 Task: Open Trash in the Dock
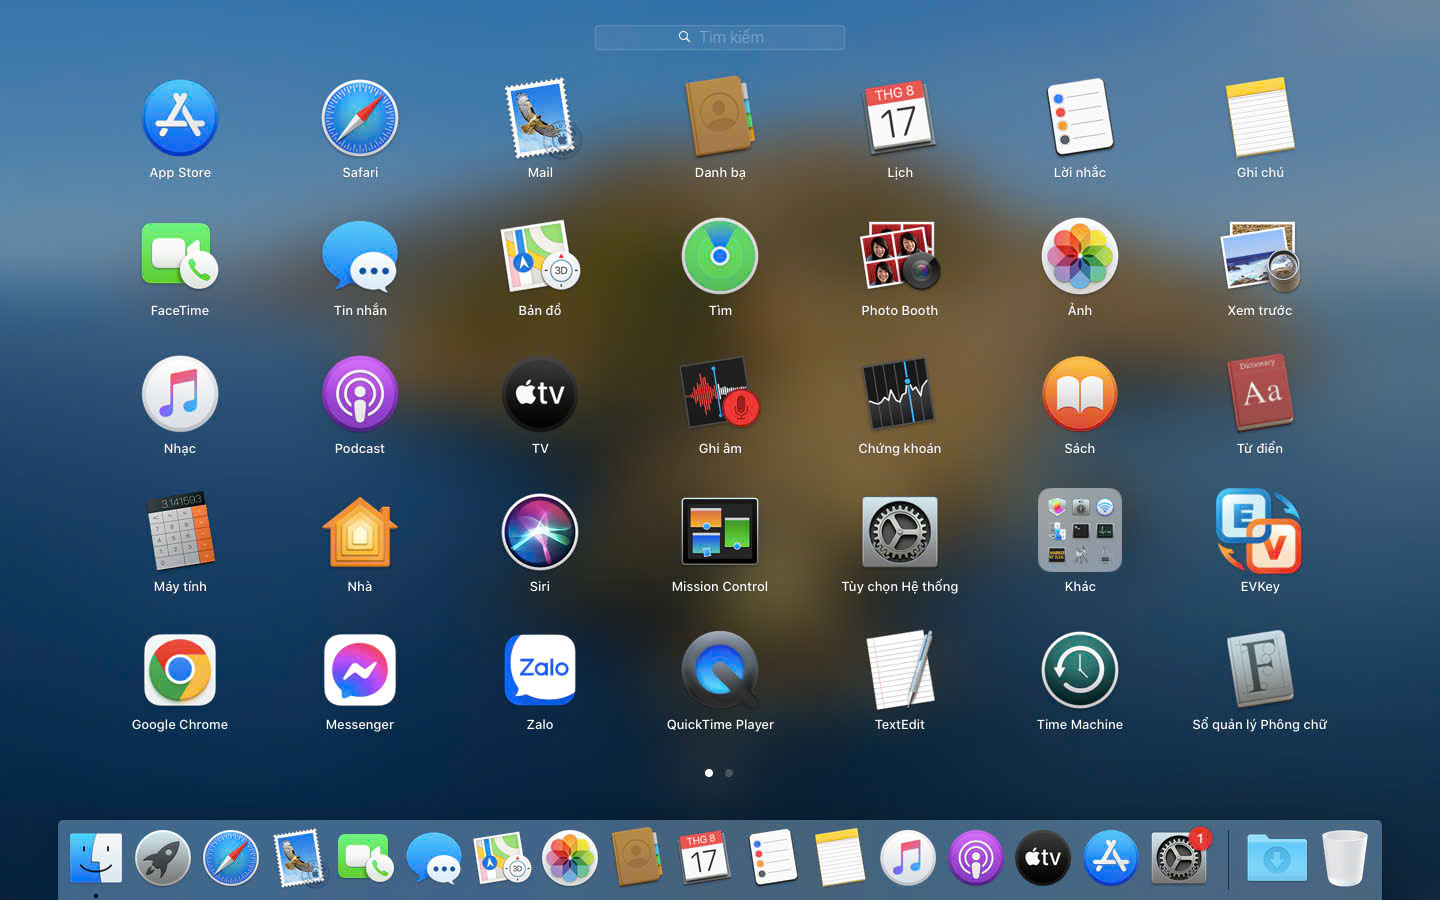point(1344,858)
